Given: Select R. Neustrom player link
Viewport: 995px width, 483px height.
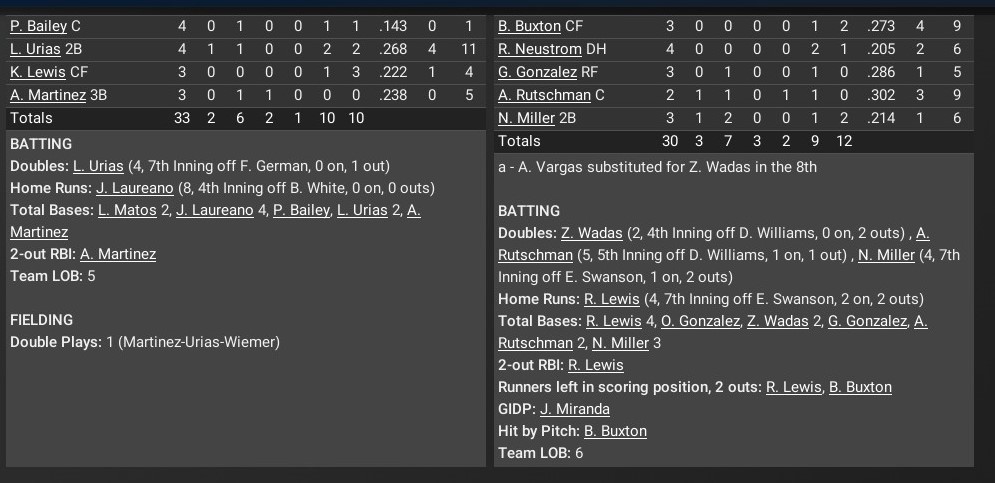Looking at the screenshot, I should point(540,49).
